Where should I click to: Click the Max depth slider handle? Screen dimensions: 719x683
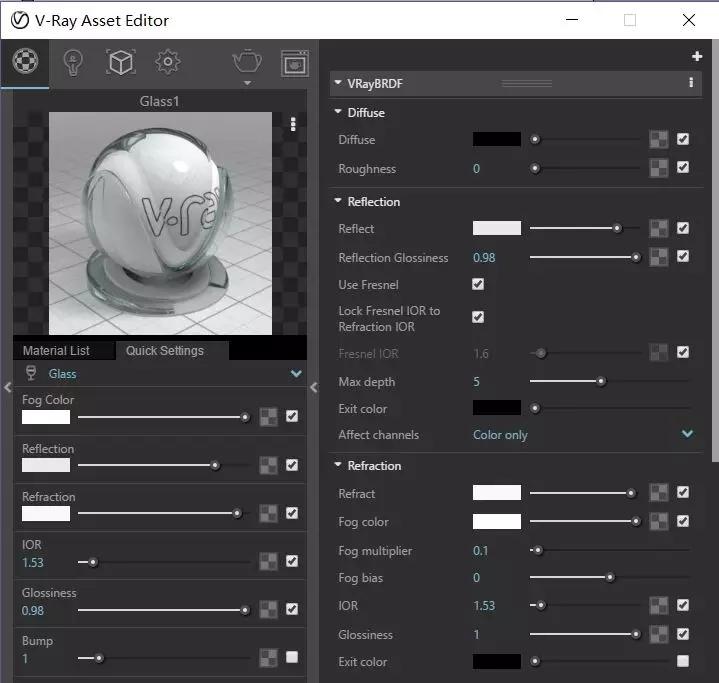tap(601, 381)
